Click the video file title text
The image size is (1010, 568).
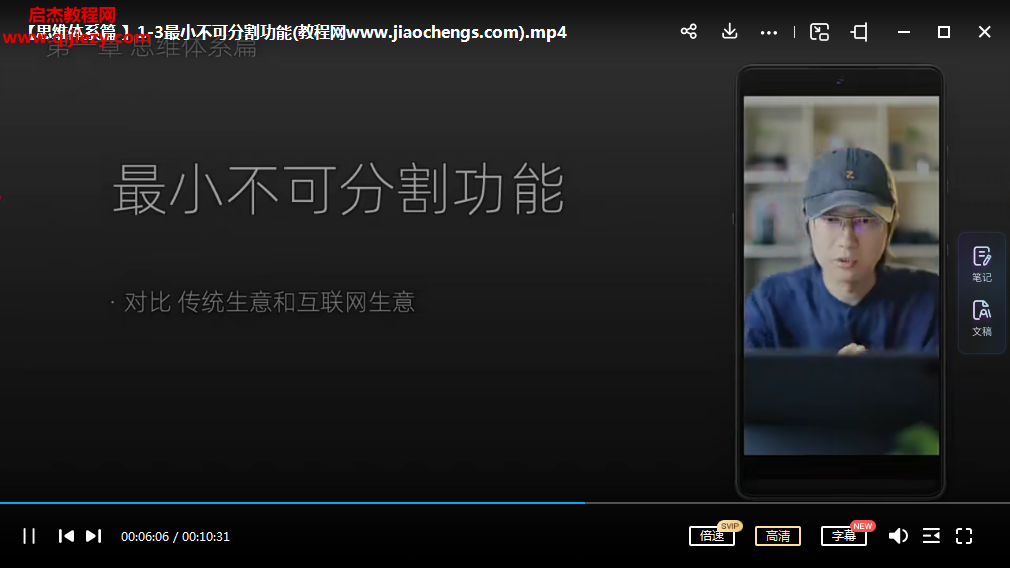[x=296, y=32]
